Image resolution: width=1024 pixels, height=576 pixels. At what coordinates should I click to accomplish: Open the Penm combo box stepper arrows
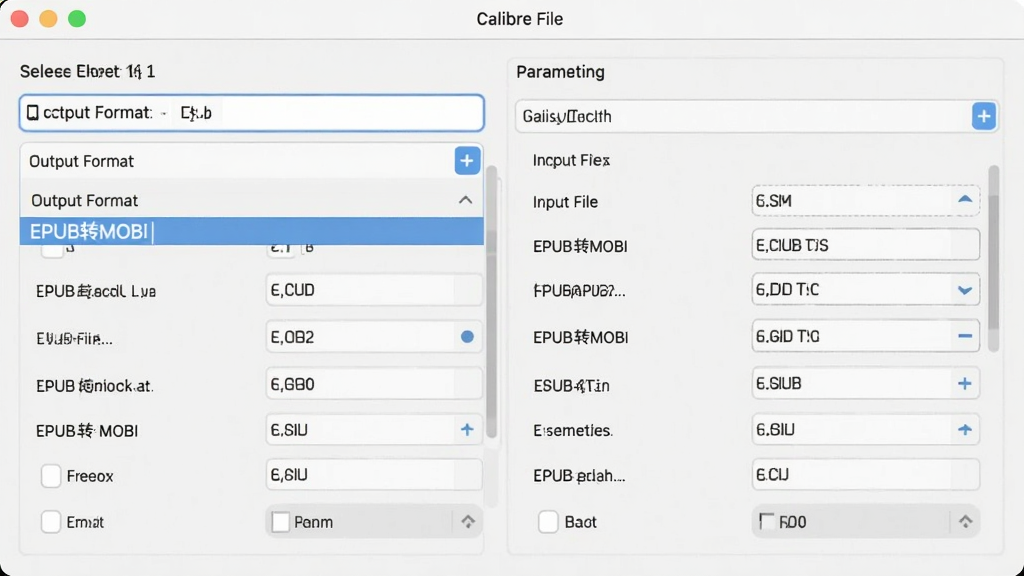tap(468, 522)
